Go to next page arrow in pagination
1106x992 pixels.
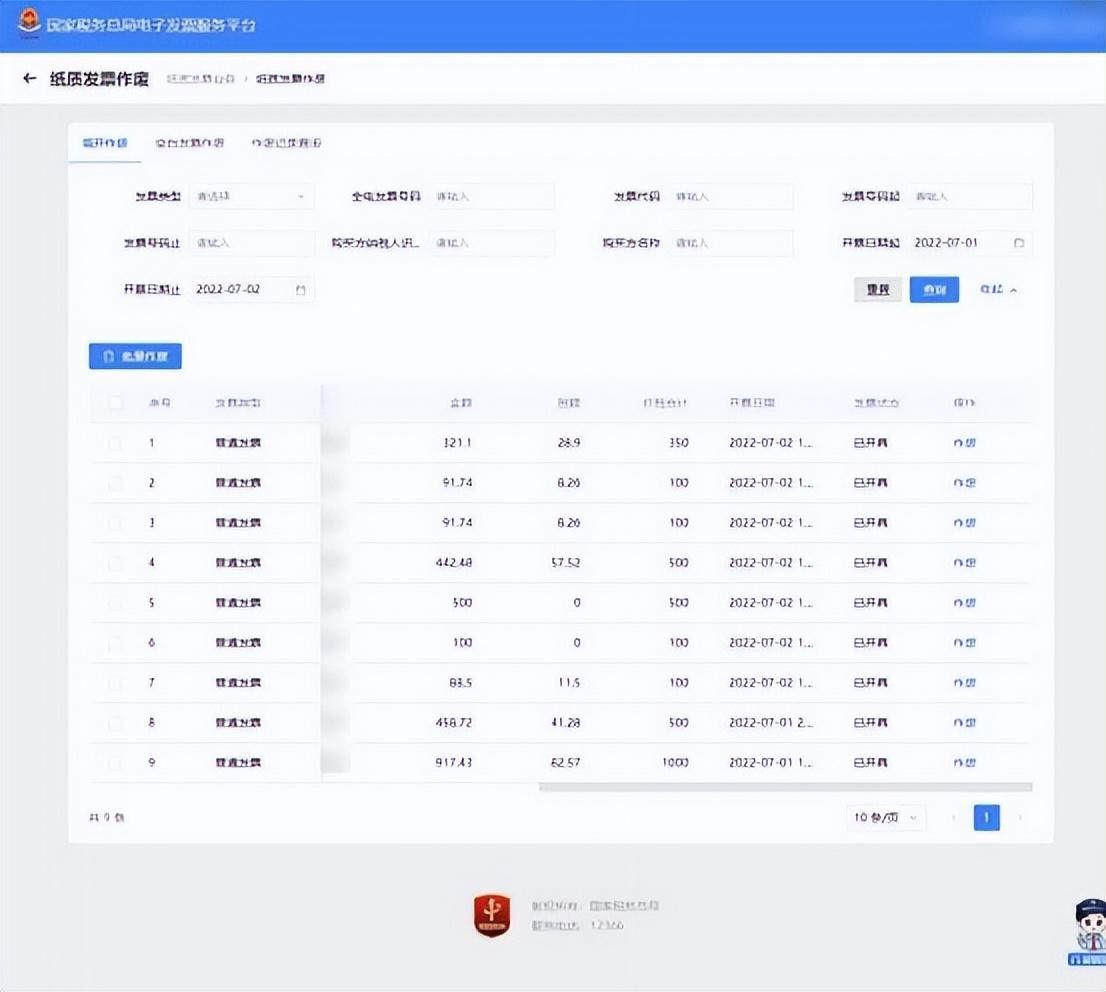[1020, 818]
